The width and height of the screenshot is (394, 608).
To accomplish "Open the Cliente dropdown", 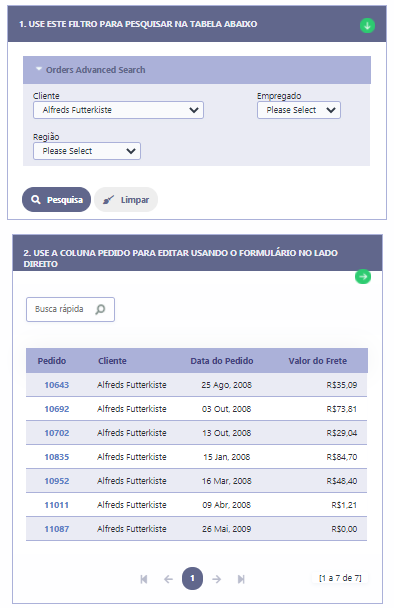I will click(x=118, y=110).
